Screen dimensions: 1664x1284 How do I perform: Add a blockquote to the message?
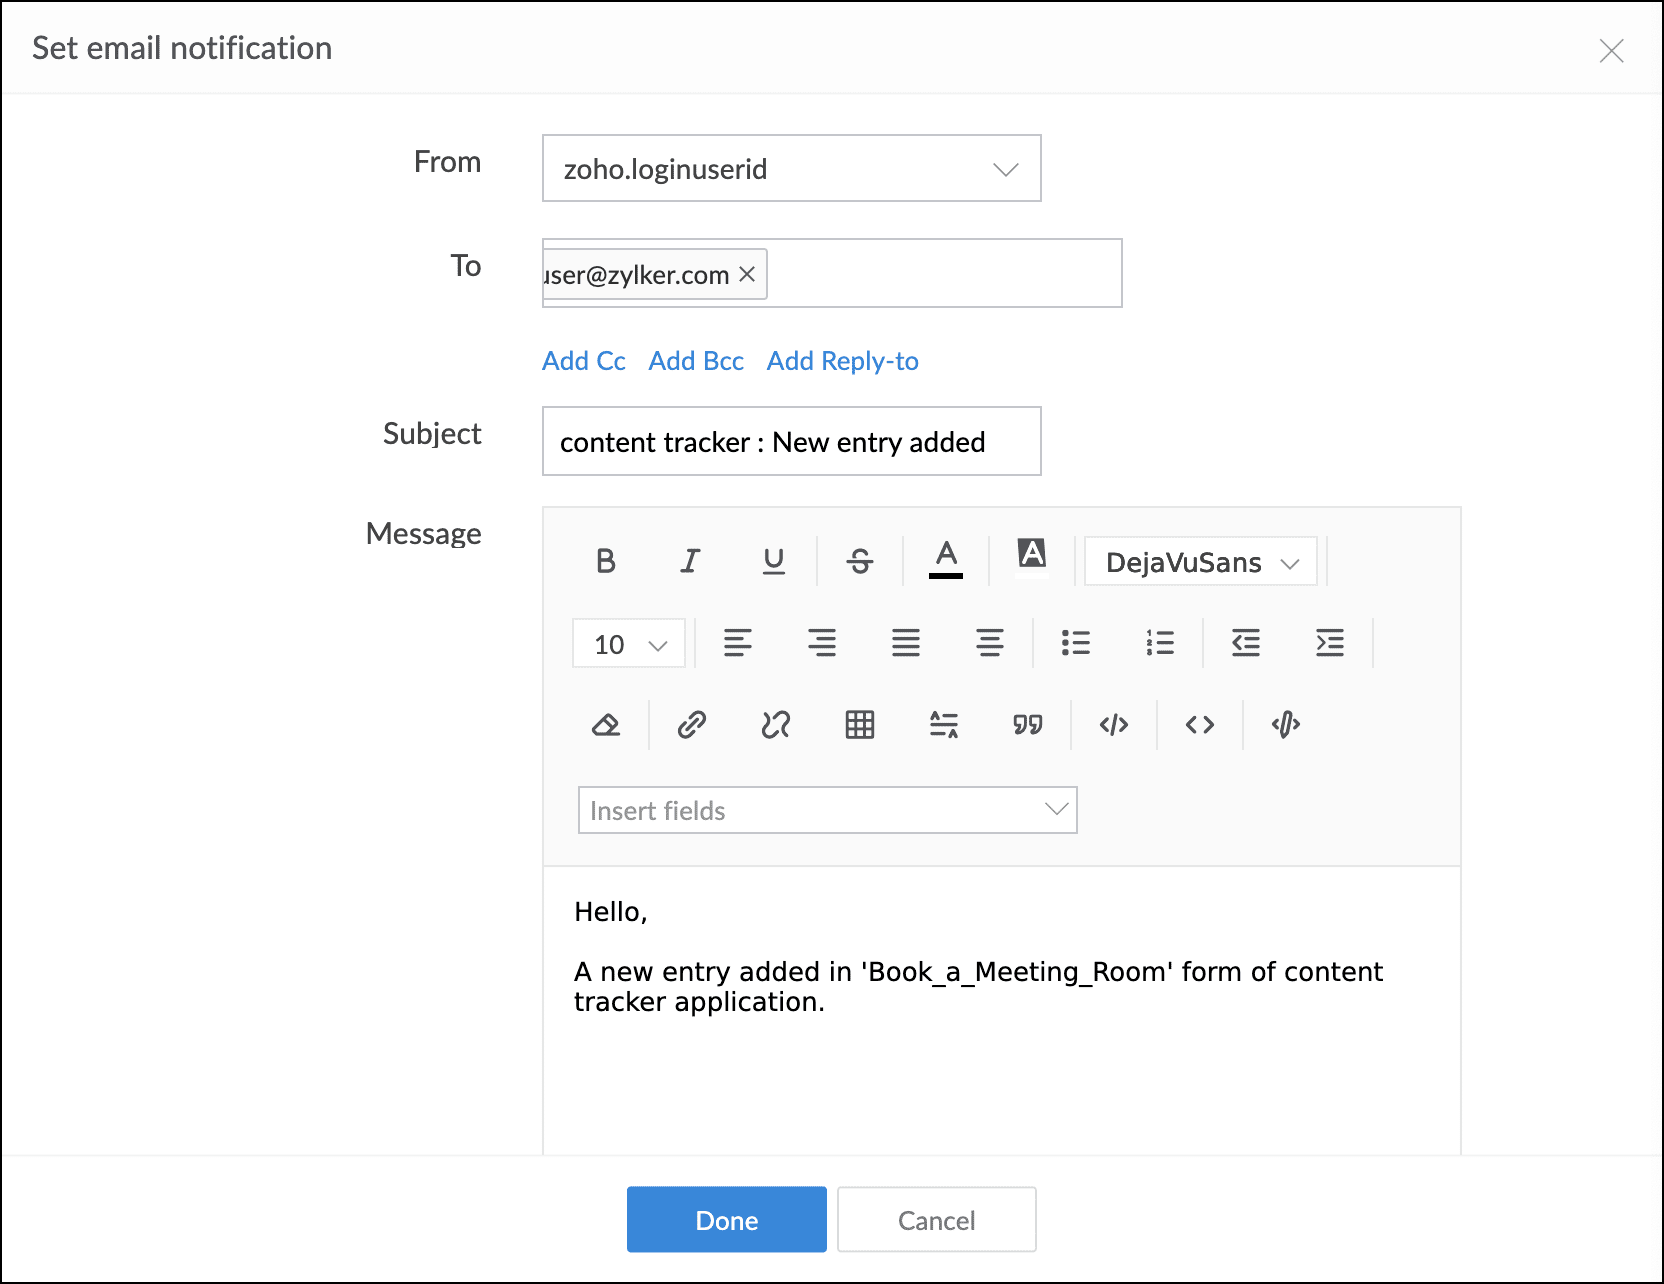click(x=1028, y=725)
